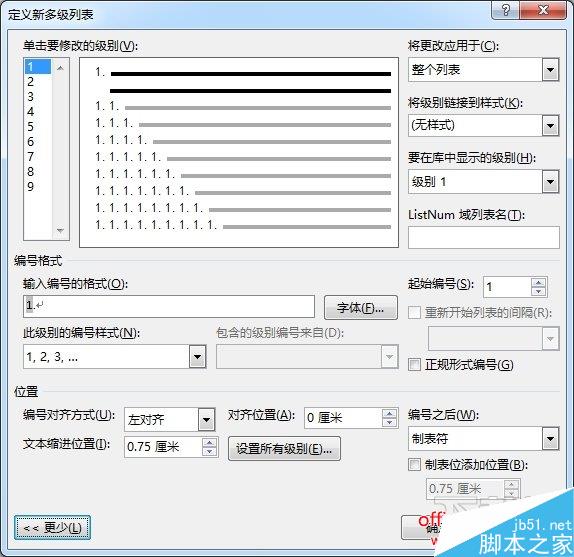Select level 1 in the level list
This screenshot has width=574, height=557.
point(38,67)
